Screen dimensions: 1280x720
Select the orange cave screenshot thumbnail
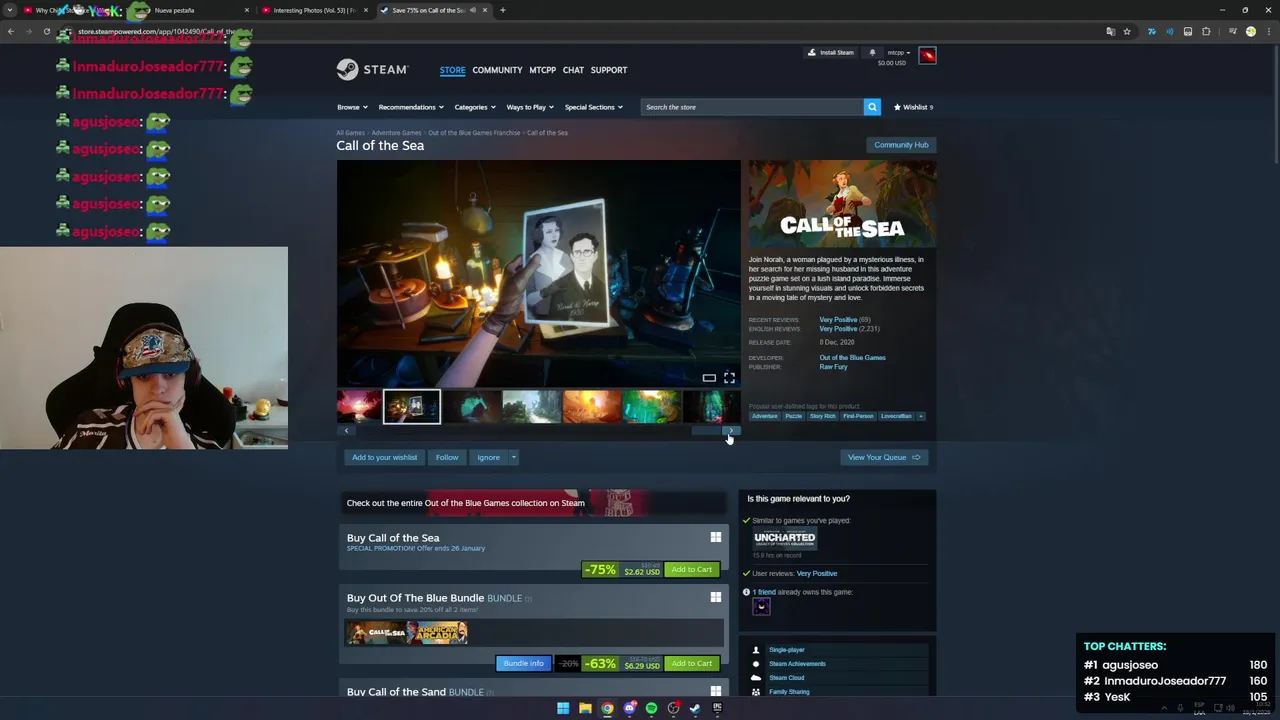(x=591, y=407)
